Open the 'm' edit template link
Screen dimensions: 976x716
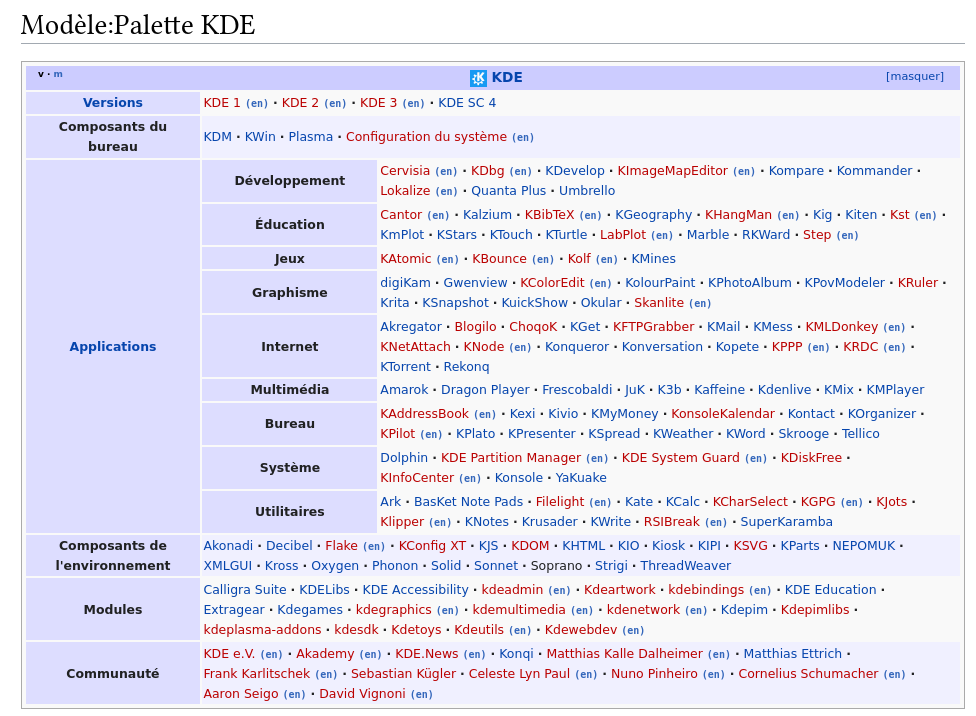(x=58, y=74)
